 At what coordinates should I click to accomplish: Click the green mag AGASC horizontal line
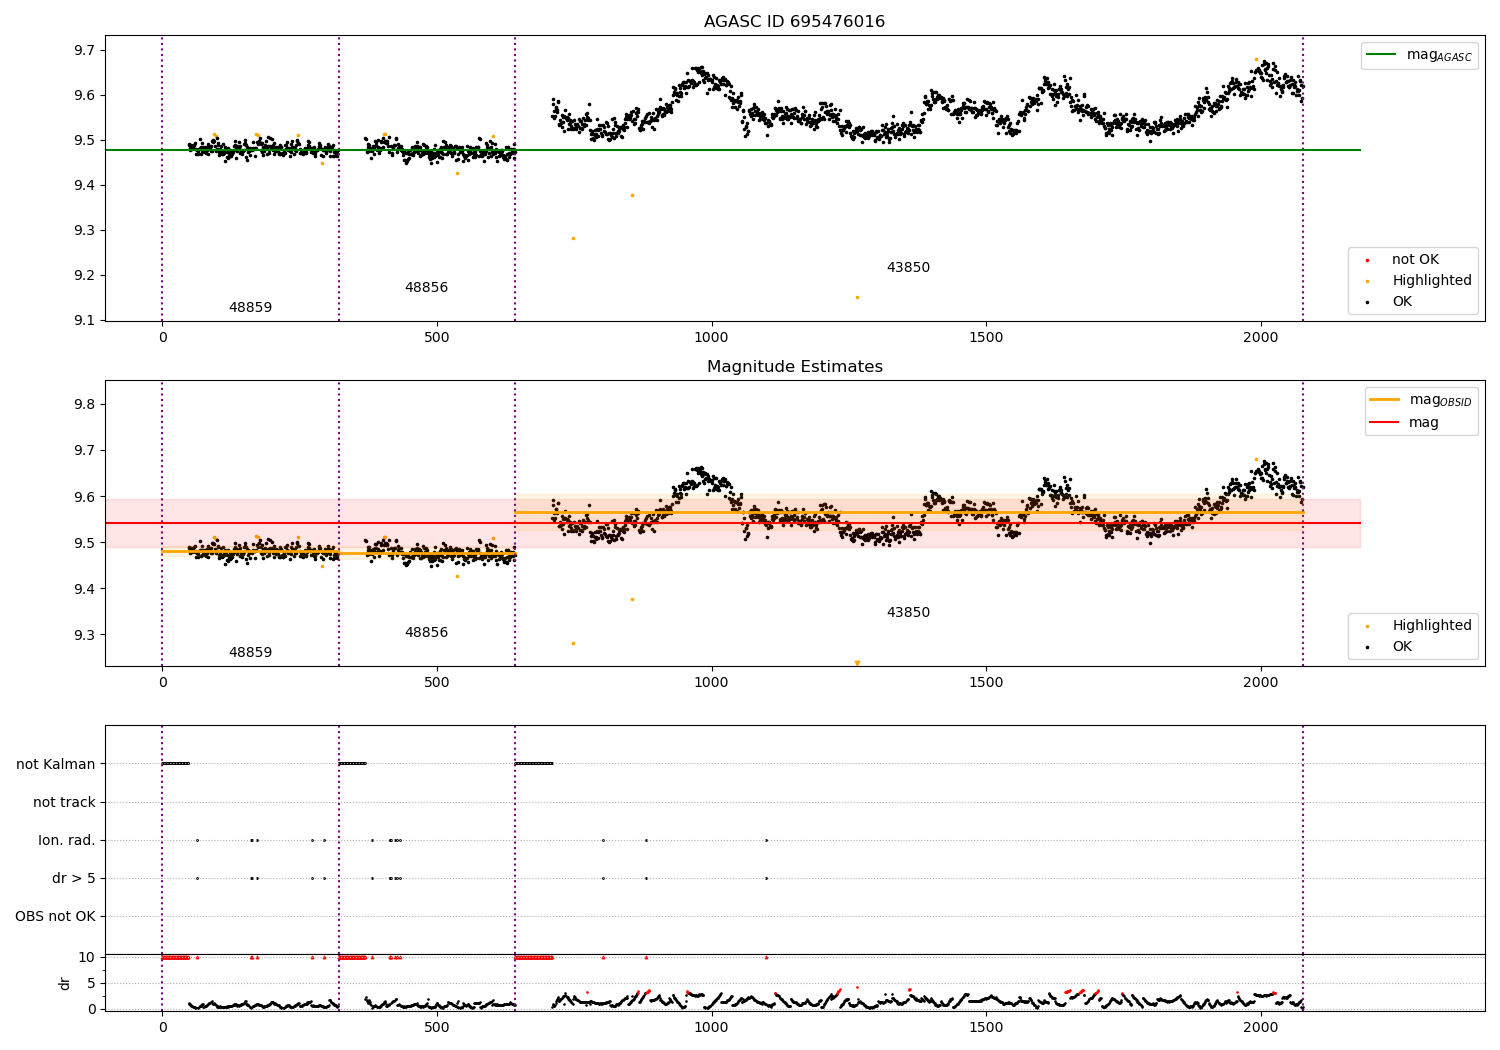(x=732, y=150)
